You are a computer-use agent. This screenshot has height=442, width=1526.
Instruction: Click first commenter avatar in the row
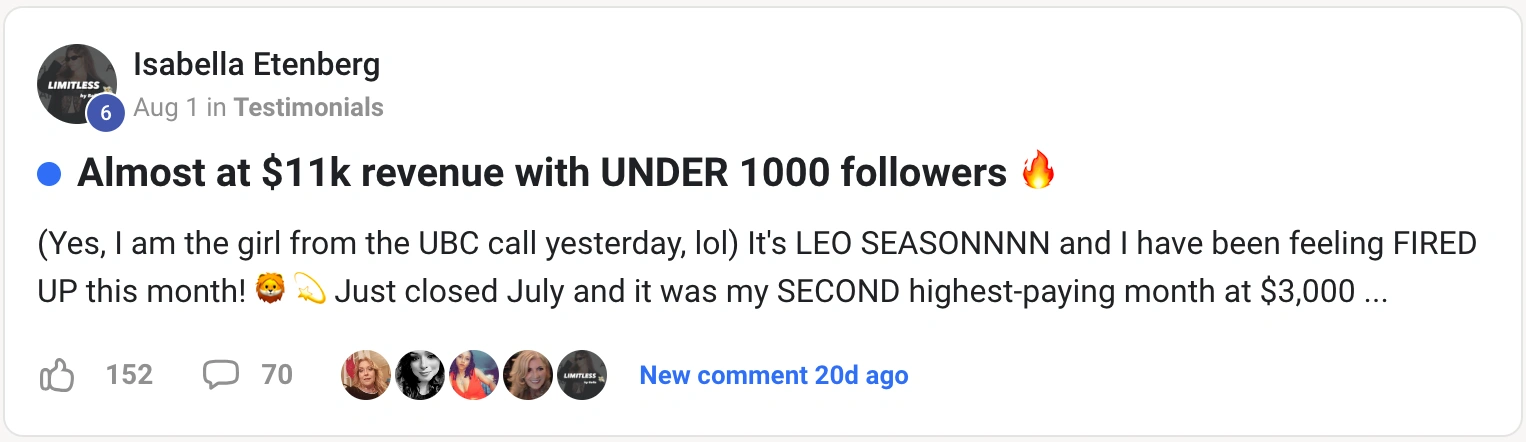pyautogui.click(x=366, y=376)
